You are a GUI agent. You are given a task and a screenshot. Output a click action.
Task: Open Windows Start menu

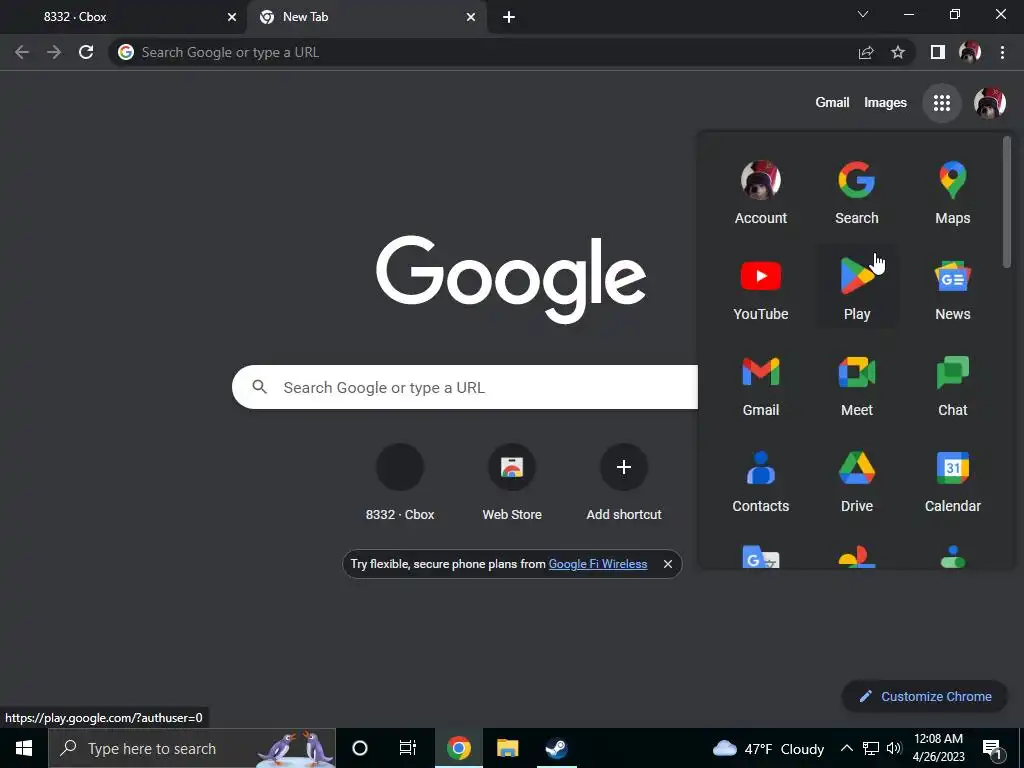click(24, 748)
